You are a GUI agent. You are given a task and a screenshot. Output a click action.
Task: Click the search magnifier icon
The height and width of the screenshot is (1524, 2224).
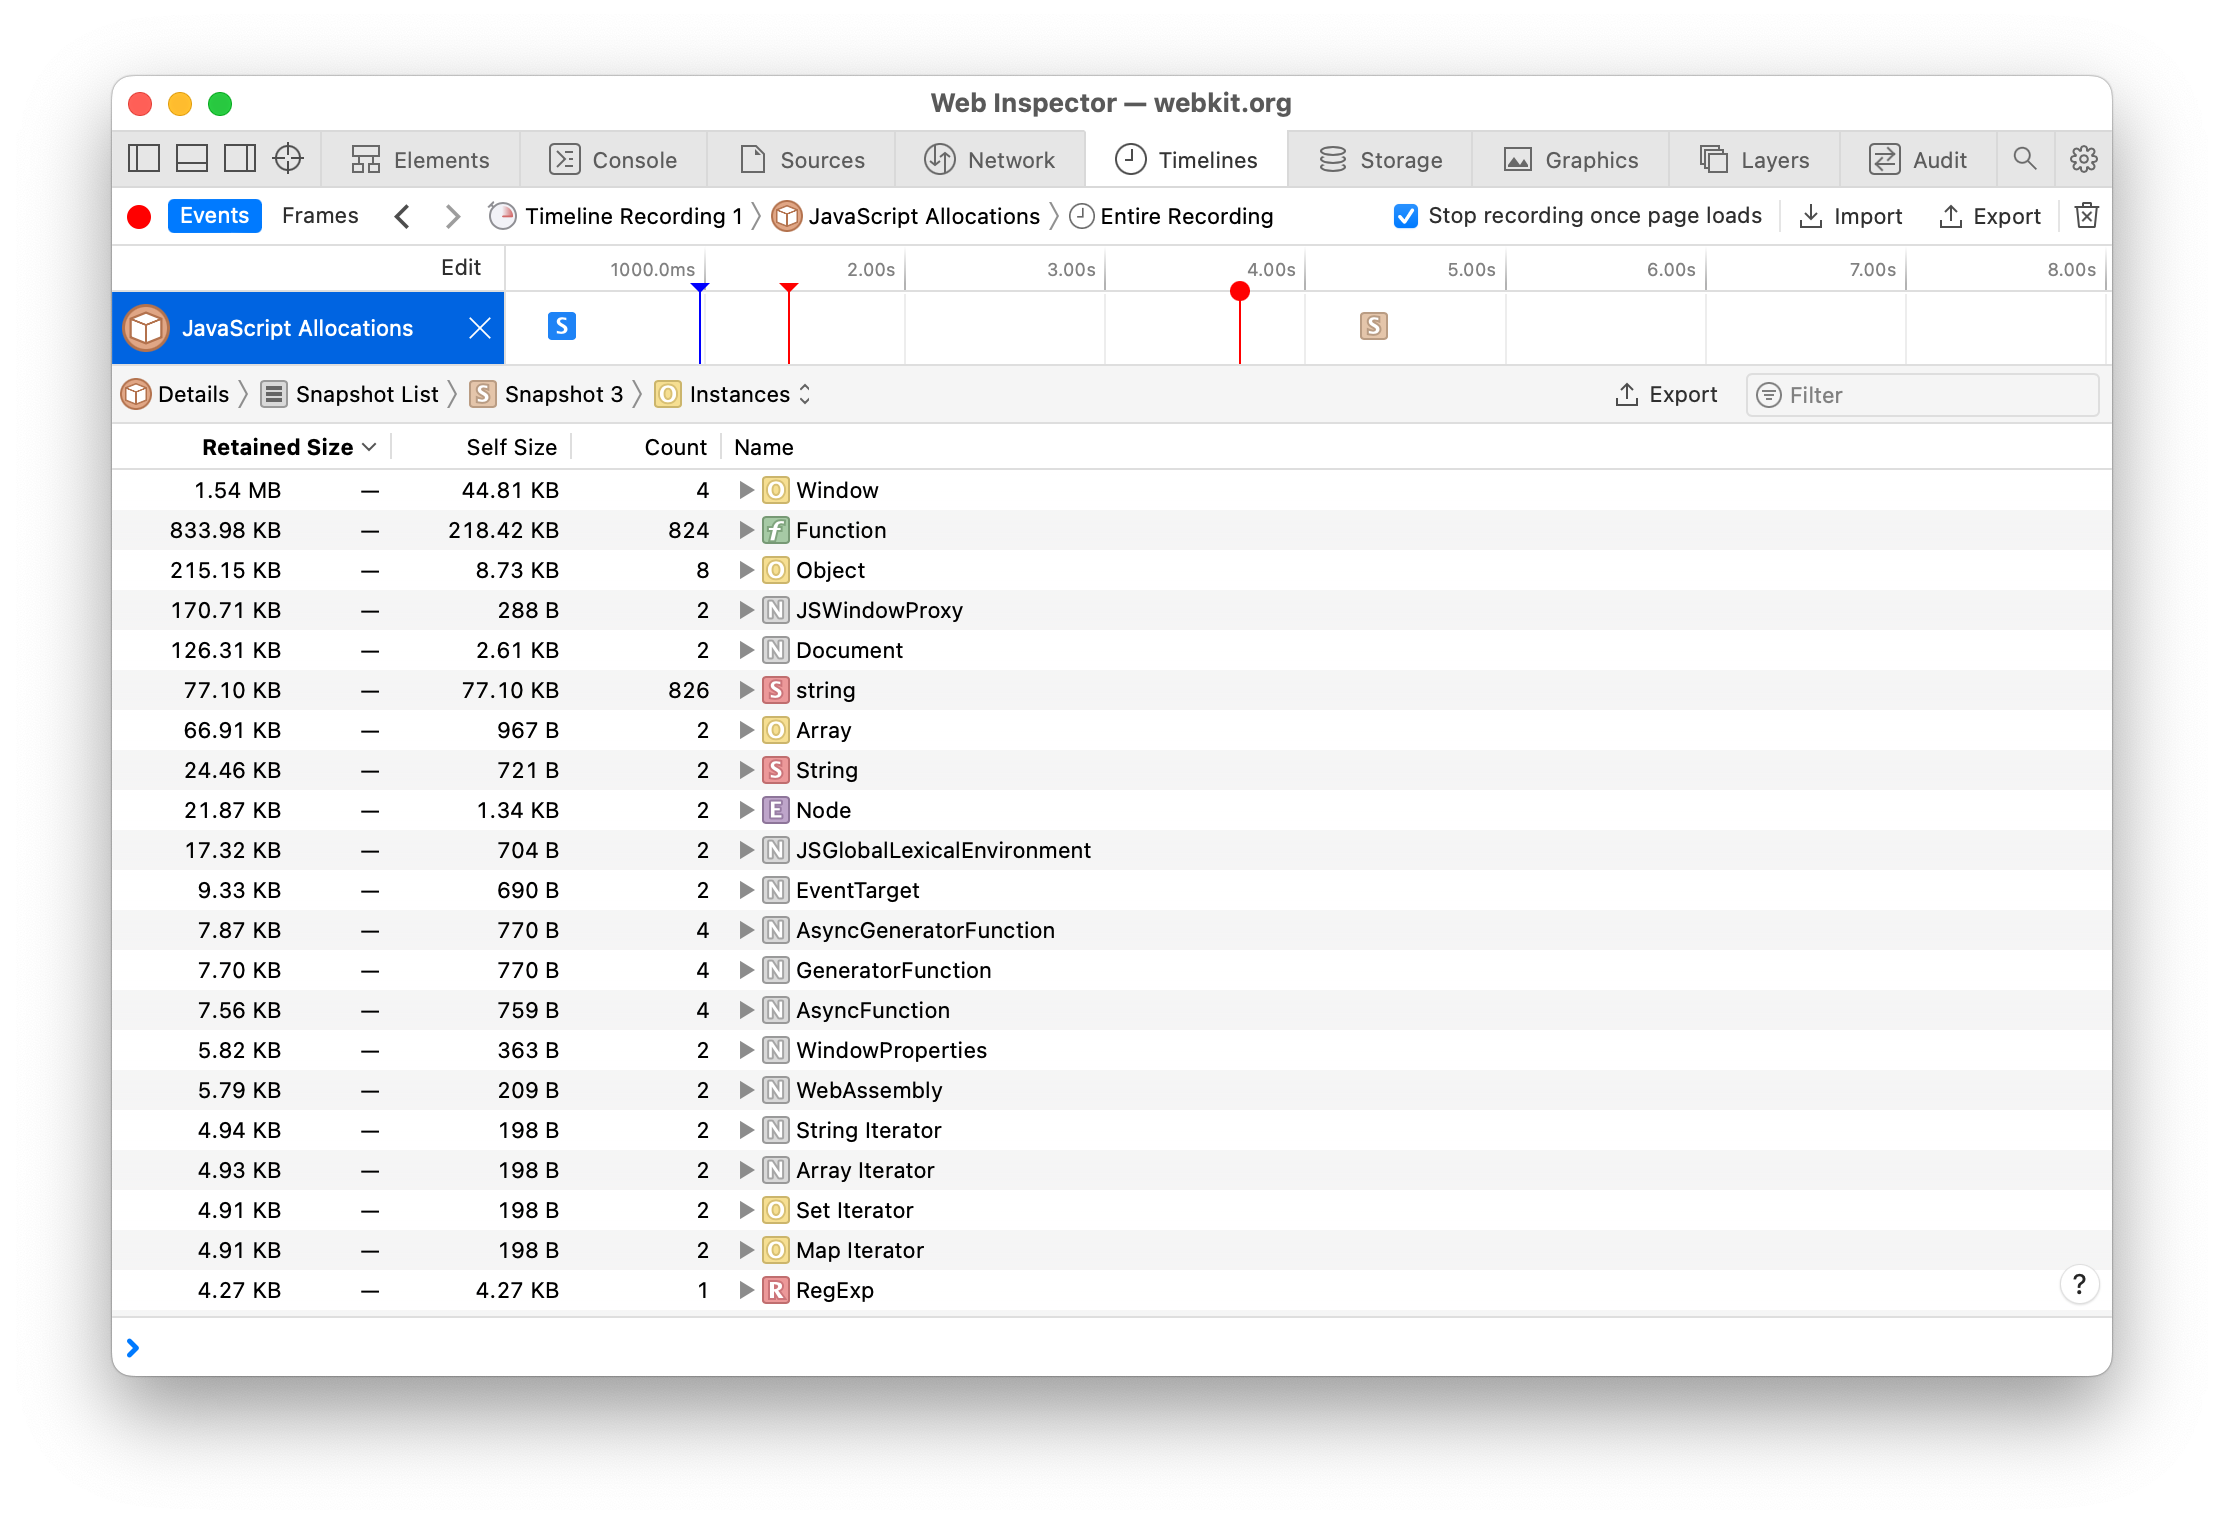click(x=2025, y=159)
